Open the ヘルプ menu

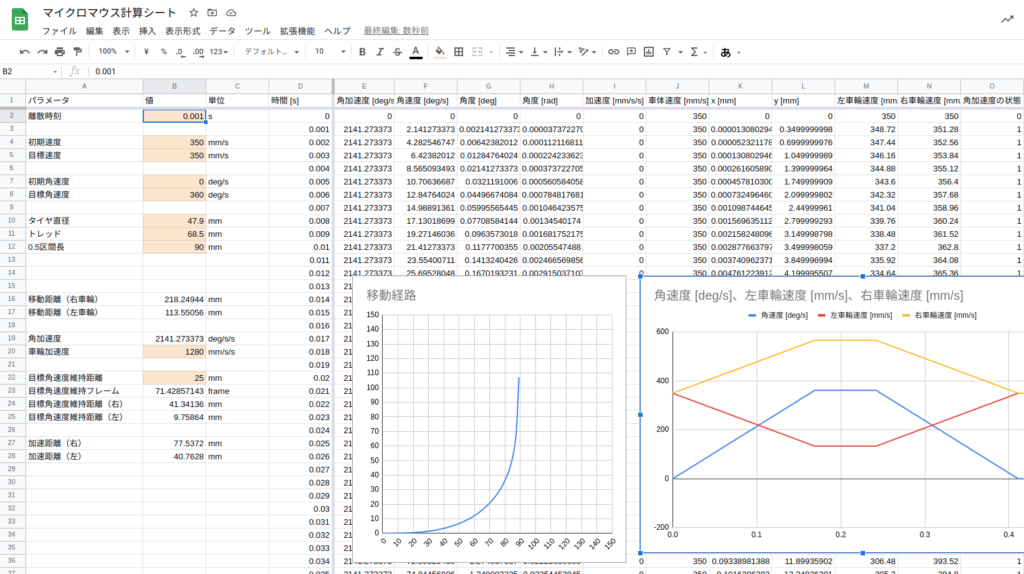coord(337,31)
